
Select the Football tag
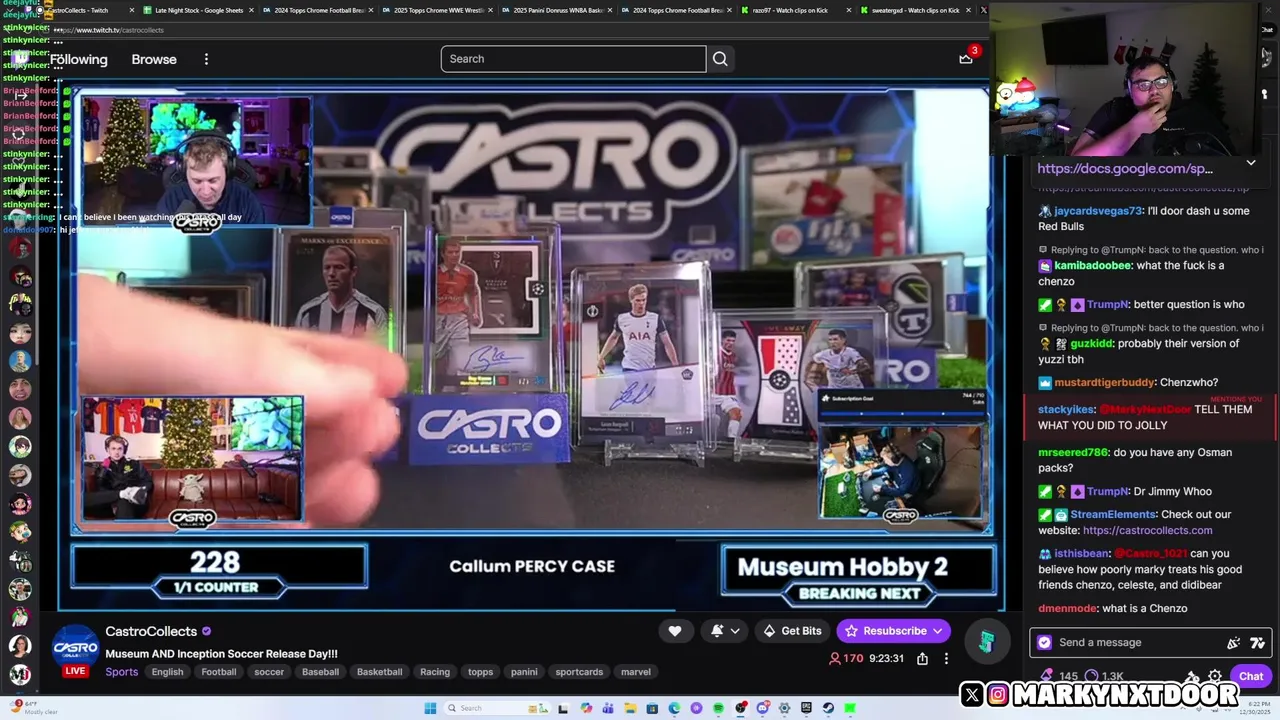click(218, 672)
